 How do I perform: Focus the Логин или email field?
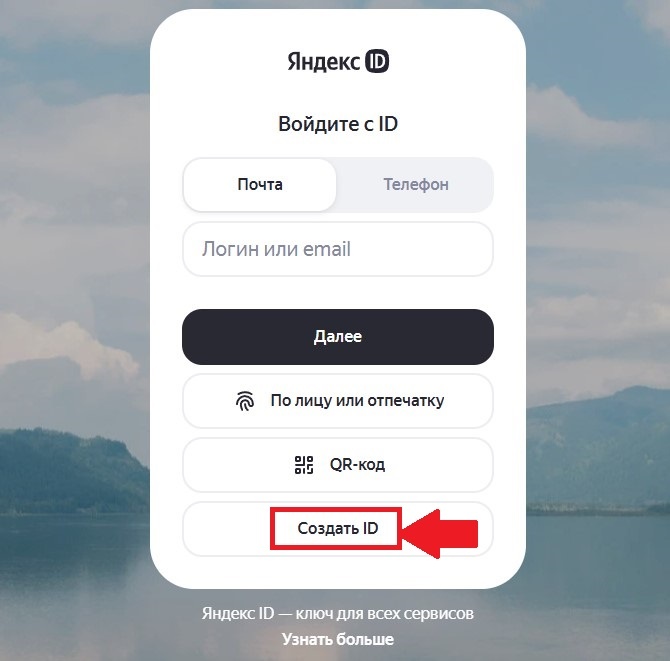(x=338, y=249)
